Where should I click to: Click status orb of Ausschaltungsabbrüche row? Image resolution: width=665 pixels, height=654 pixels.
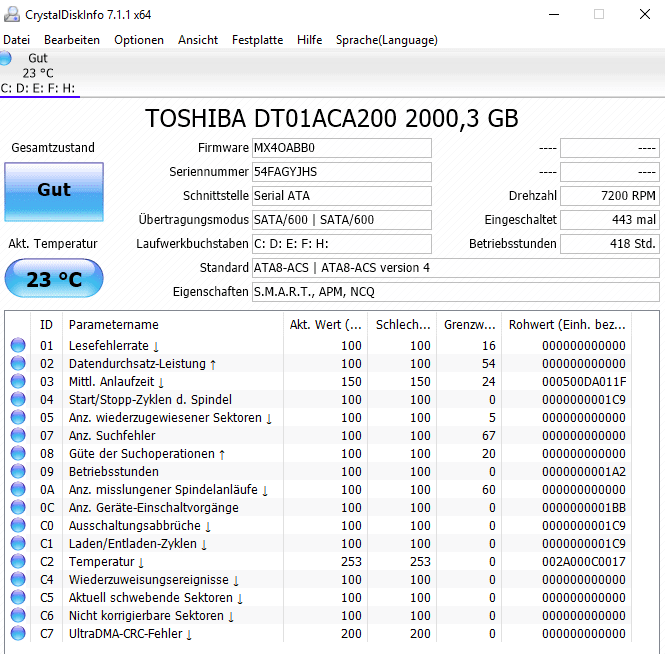(18, 525)
